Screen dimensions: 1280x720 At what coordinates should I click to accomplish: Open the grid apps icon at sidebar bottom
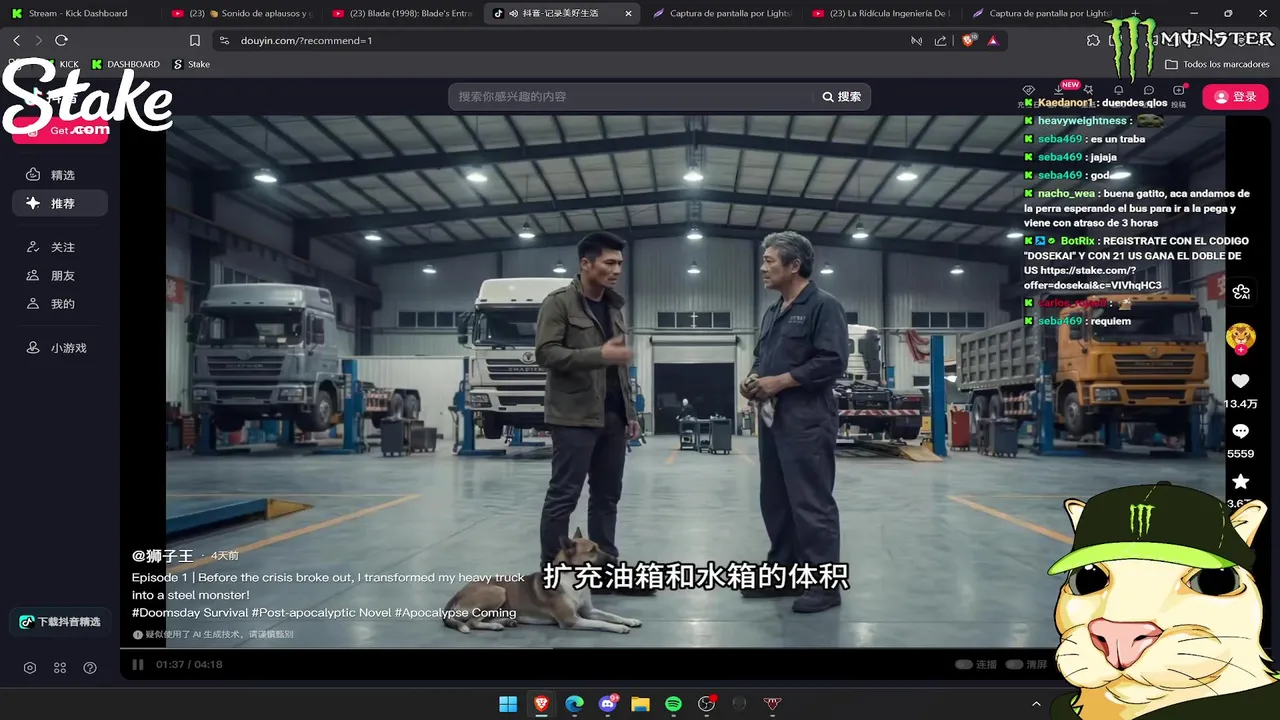click(x=60, y=668)
